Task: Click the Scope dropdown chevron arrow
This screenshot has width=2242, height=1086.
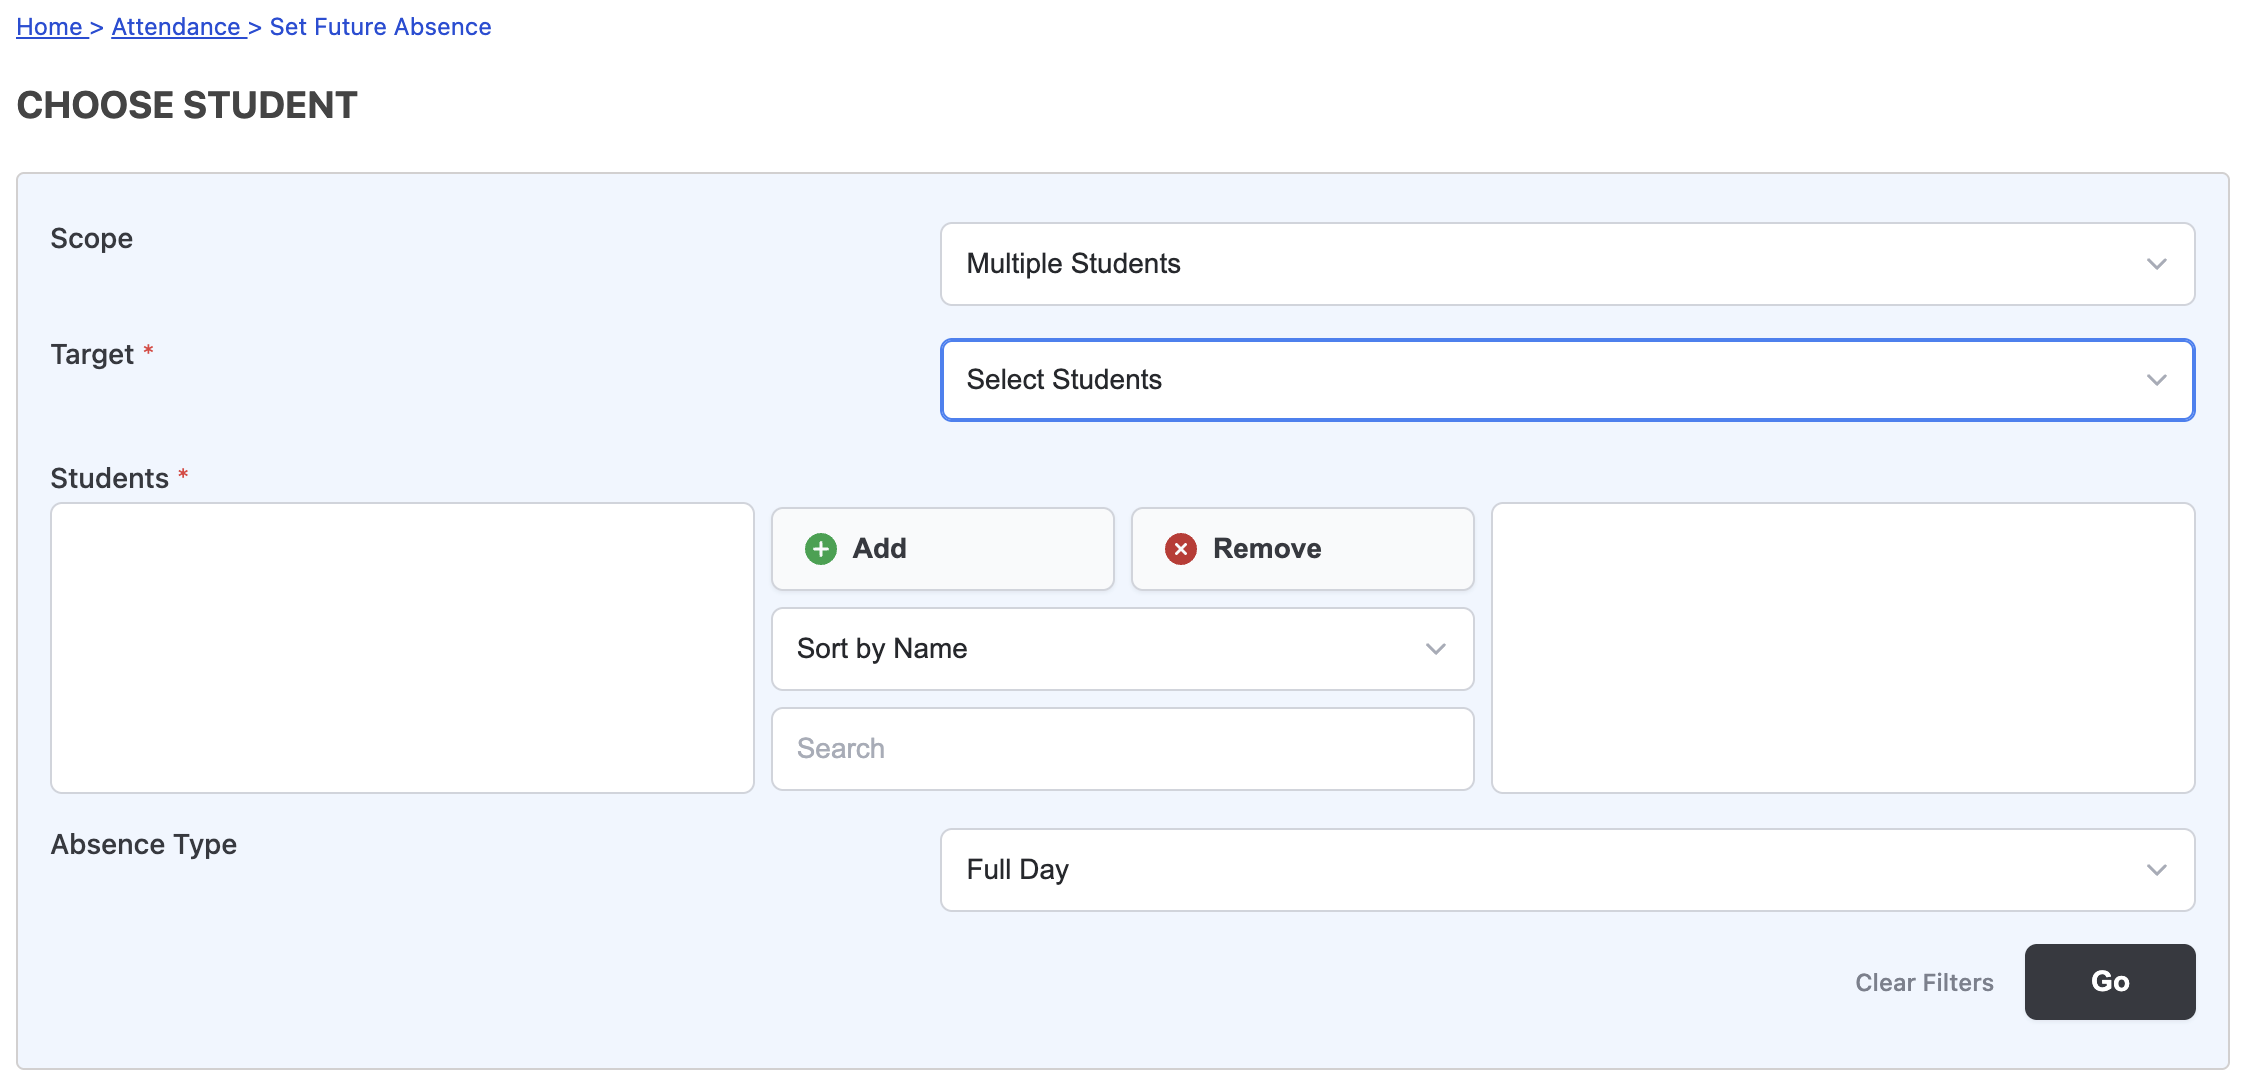Action: (2156, 264)
